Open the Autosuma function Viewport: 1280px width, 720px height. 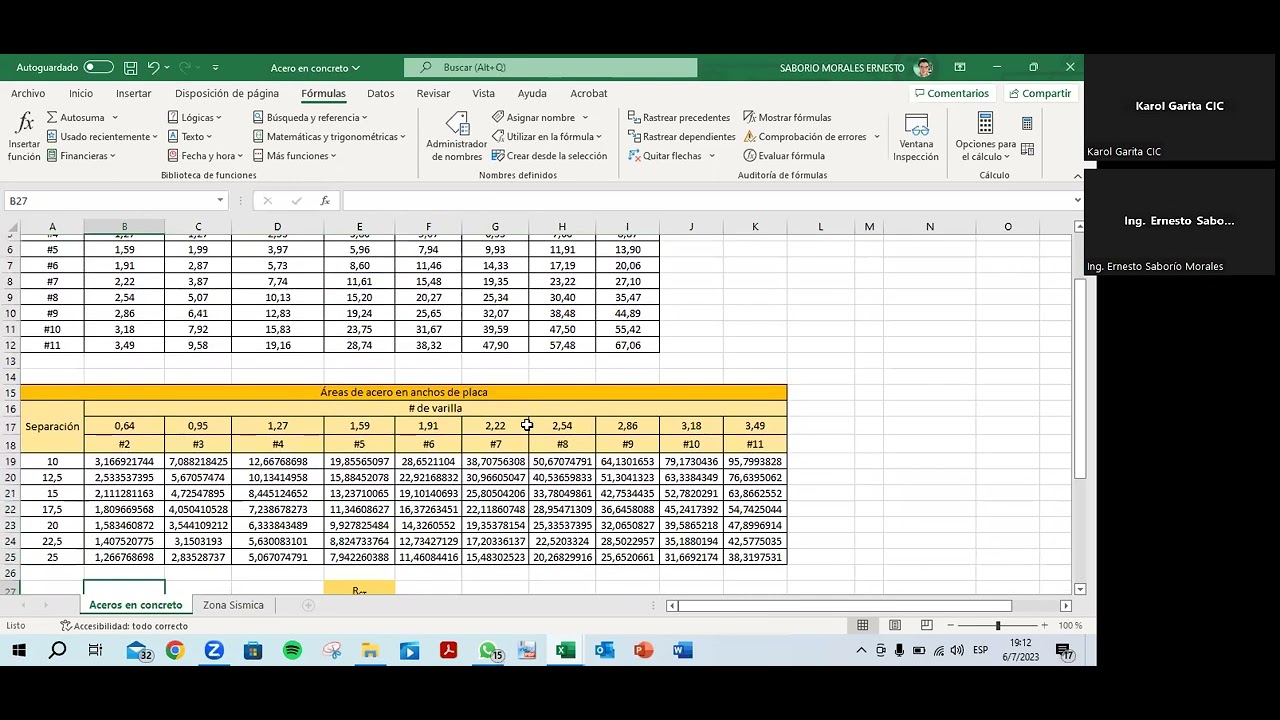(x=82, y=118)
